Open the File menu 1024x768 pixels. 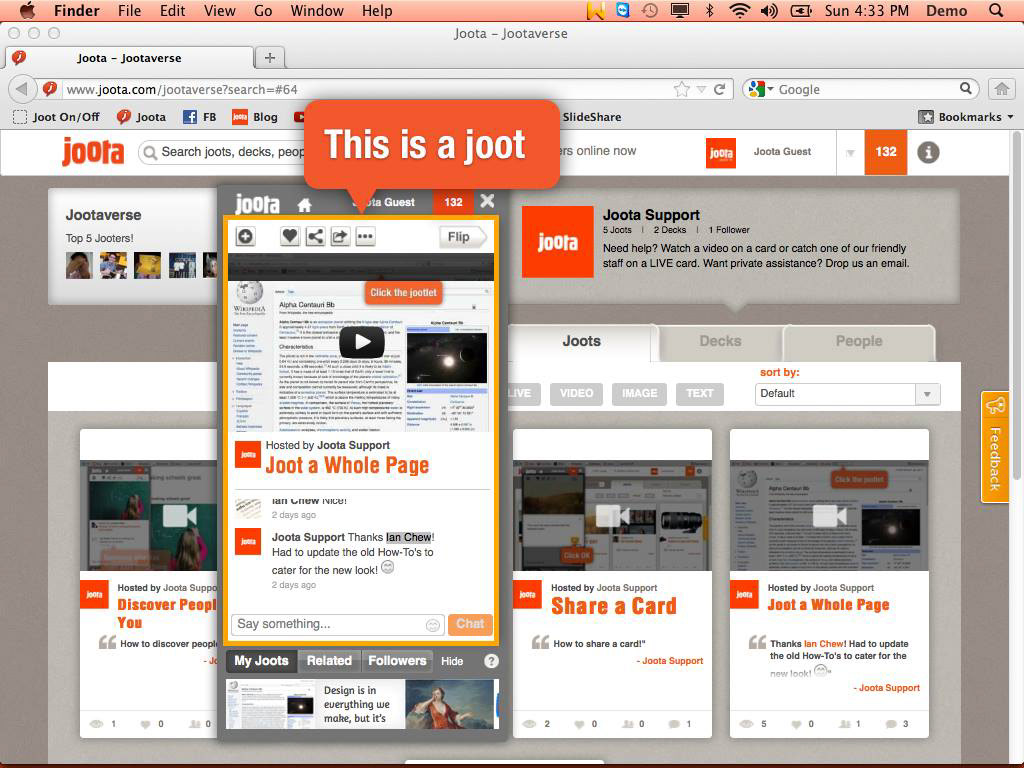[x=129, y=10]
